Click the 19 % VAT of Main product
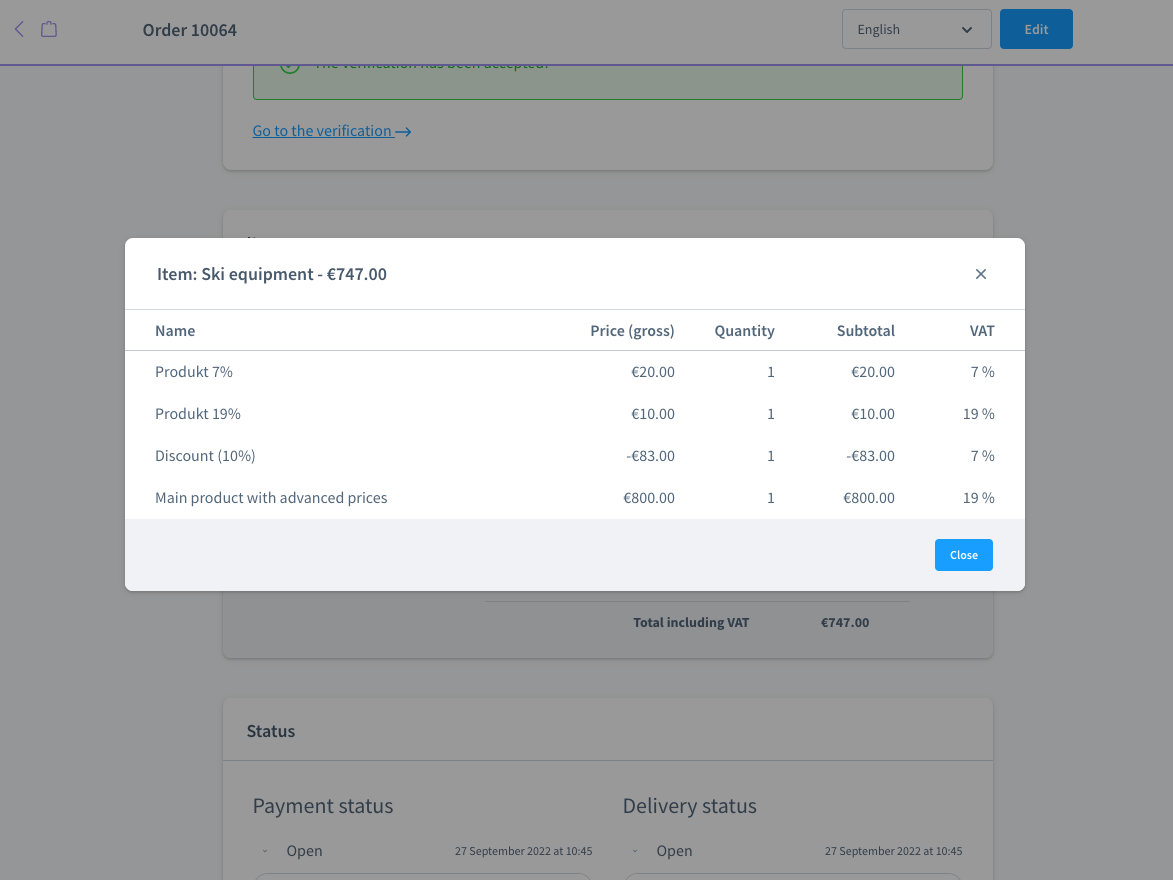Screen dimensions: 1173x880 tap(978, 498)
